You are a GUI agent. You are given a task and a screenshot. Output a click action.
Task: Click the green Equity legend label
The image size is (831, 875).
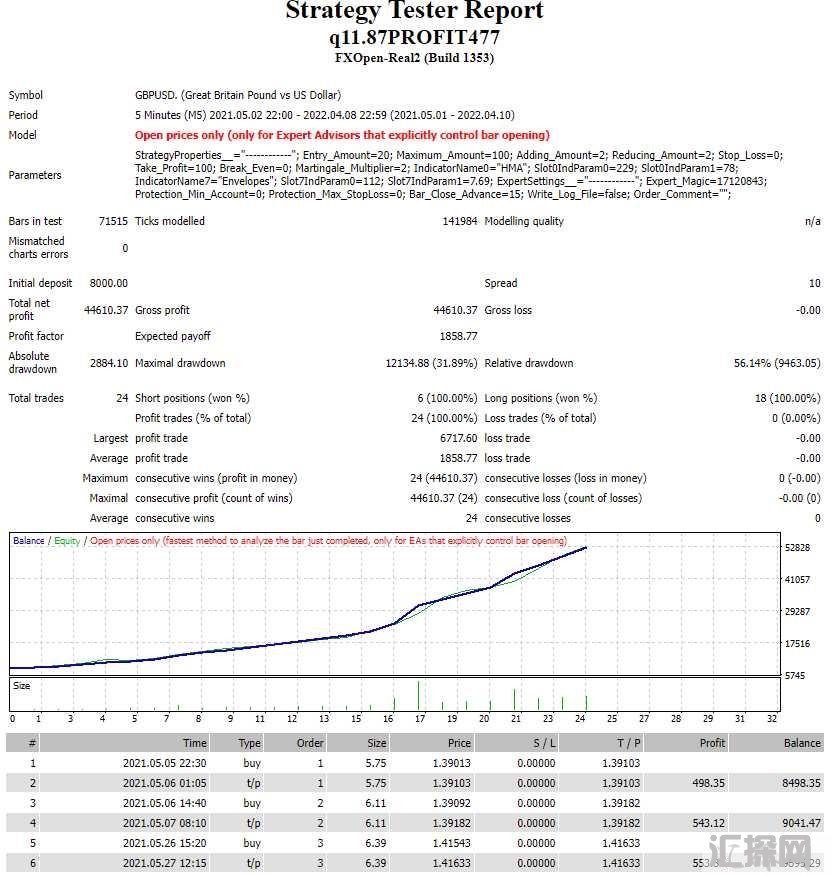point(67,541)
